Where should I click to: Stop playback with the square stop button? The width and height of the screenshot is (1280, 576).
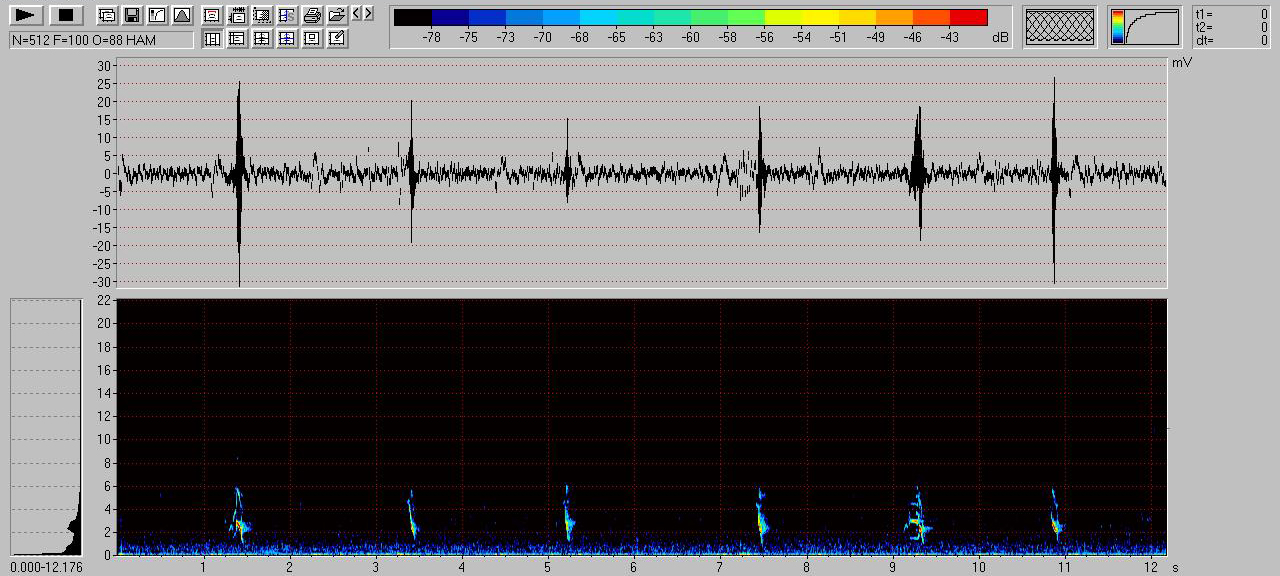(66, 15)
